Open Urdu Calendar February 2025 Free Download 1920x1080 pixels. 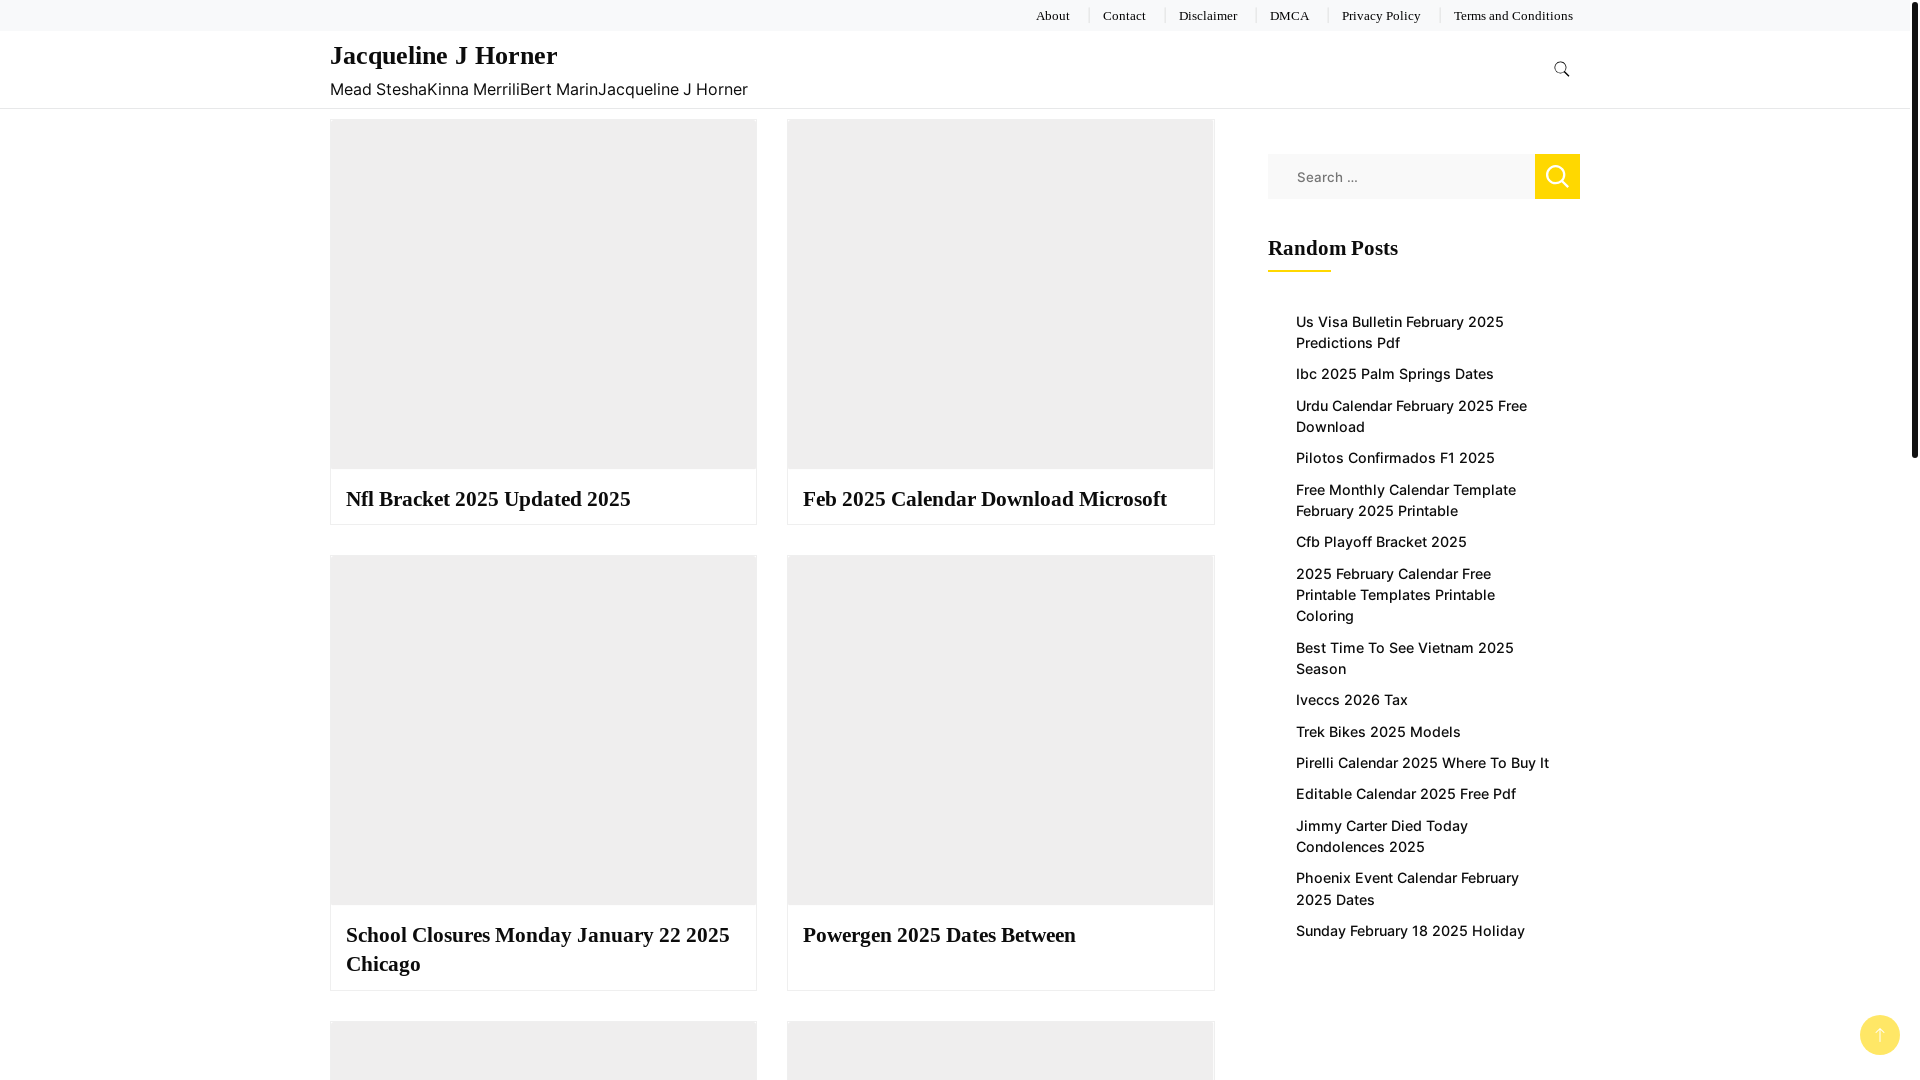[x=1411, y=416]
